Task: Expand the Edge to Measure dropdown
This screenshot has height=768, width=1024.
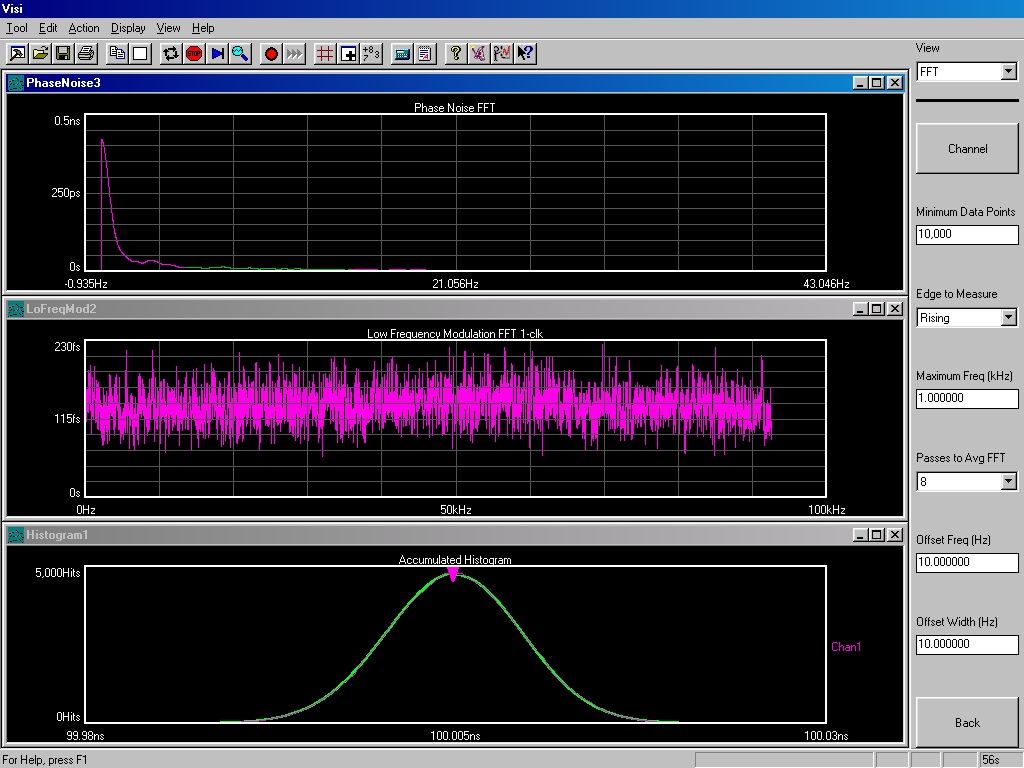Action: click(x=1008, y=317)
